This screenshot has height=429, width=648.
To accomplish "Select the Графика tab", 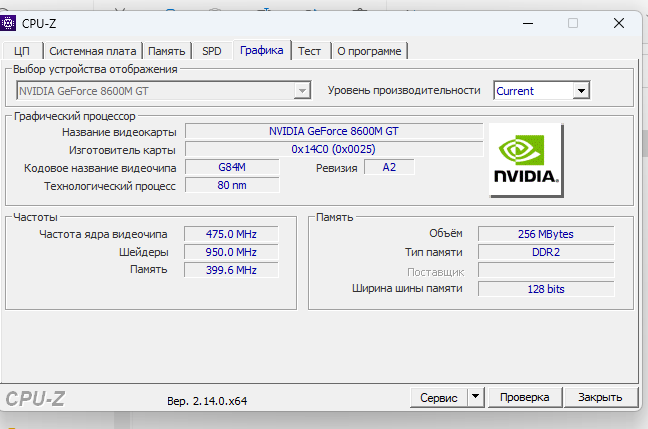I will 262,50.
